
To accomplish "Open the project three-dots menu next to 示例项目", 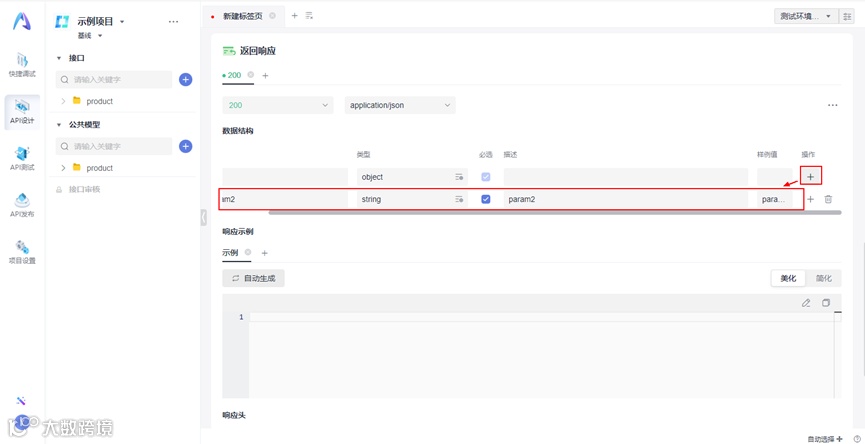I will click(x=173, y=22).
